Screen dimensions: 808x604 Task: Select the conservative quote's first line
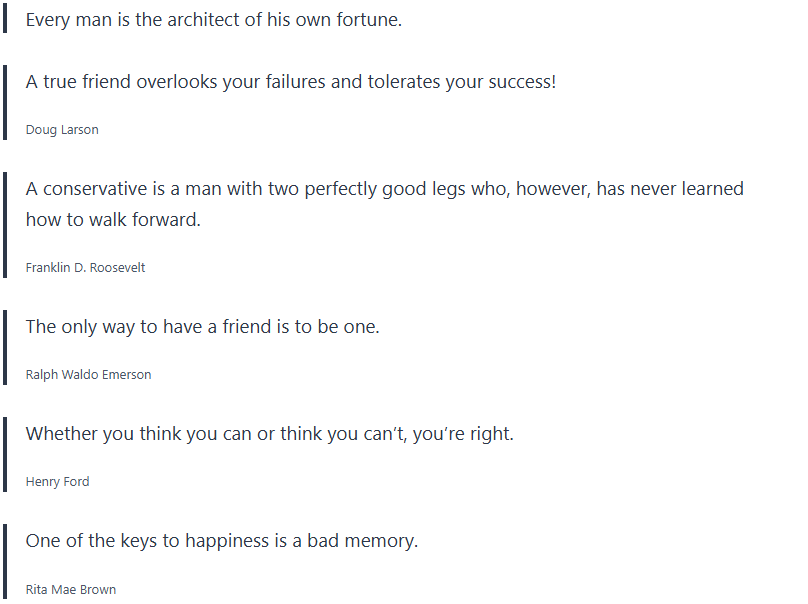tap(384, 189)
